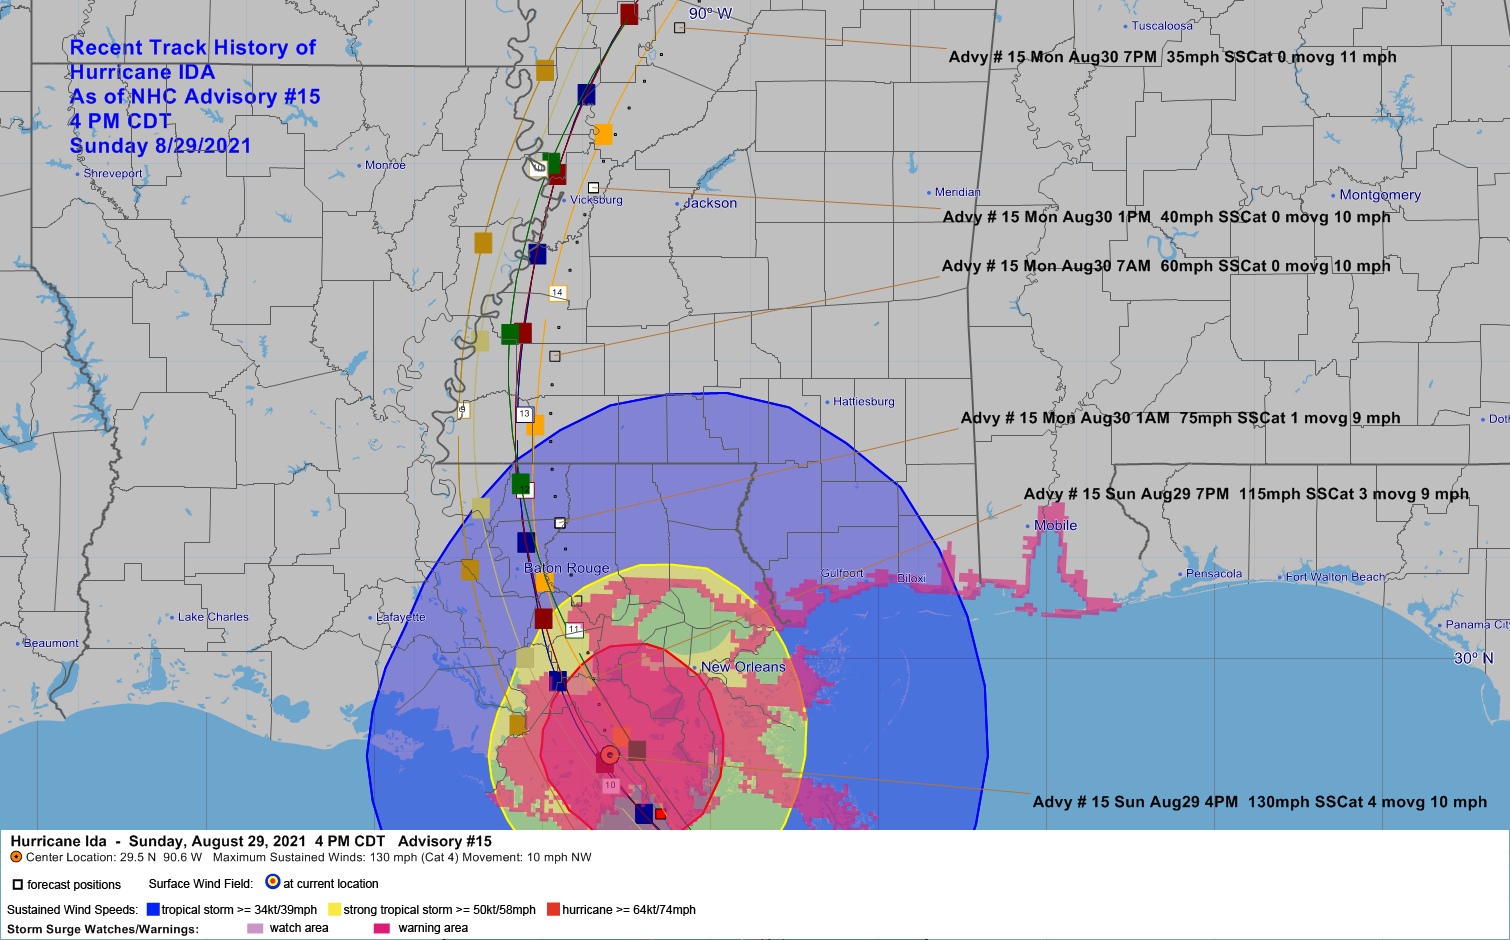Click the "Sunday 8/29/2021" title line
The height and width of the screenshot is (940, 1510).
pos(161,146)
